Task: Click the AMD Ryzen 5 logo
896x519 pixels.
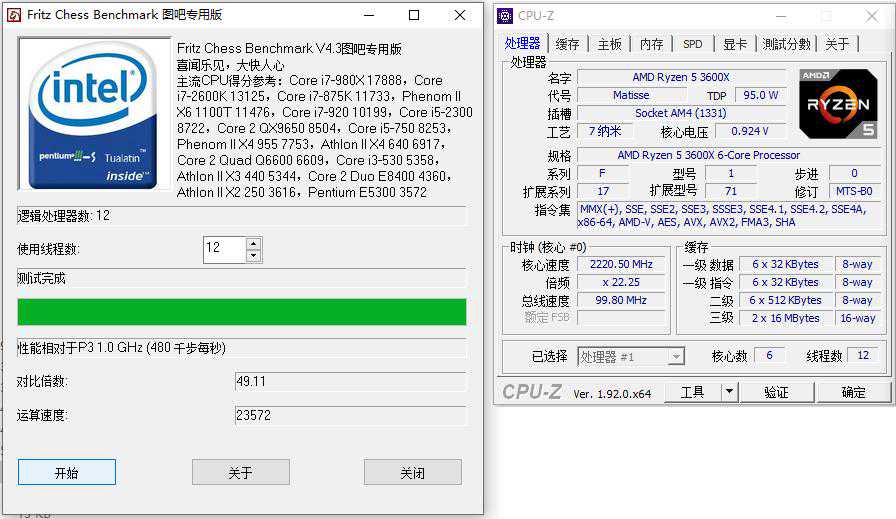Action: [x=838, y=103]
